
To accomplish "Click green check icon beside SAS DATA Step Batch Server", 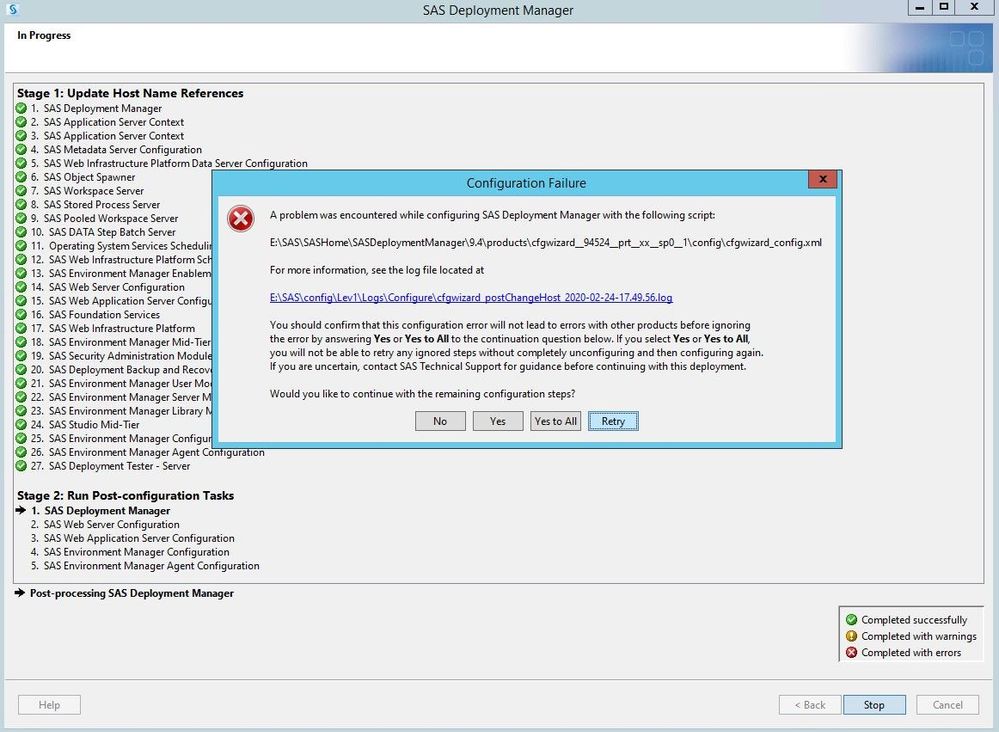I will [21, 232].
